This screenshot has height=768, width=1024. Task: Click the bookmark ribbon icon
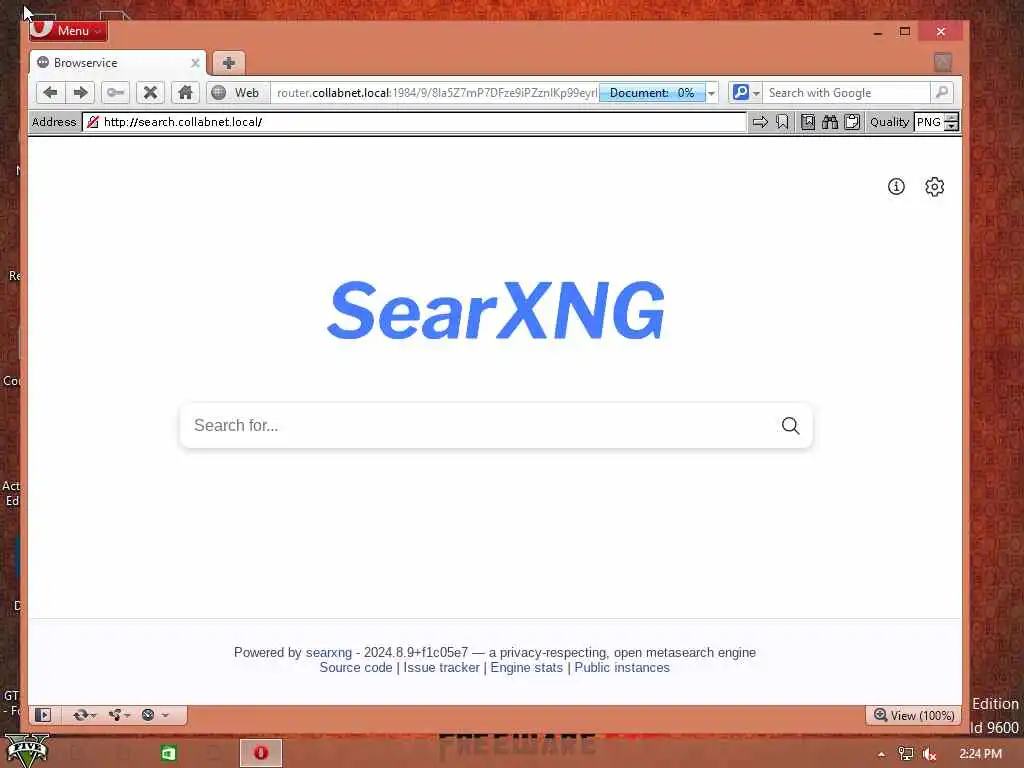[782, 122]
